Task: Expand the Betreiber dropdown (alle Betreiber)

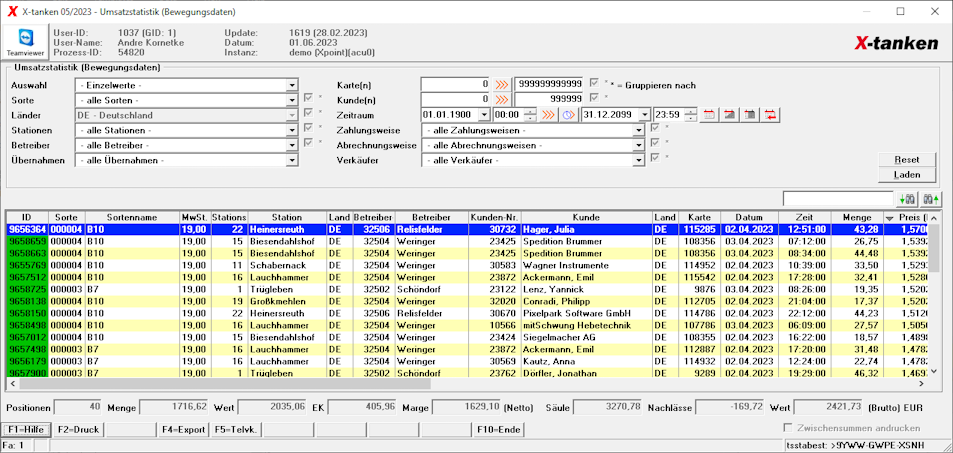Action: [292, 145]
